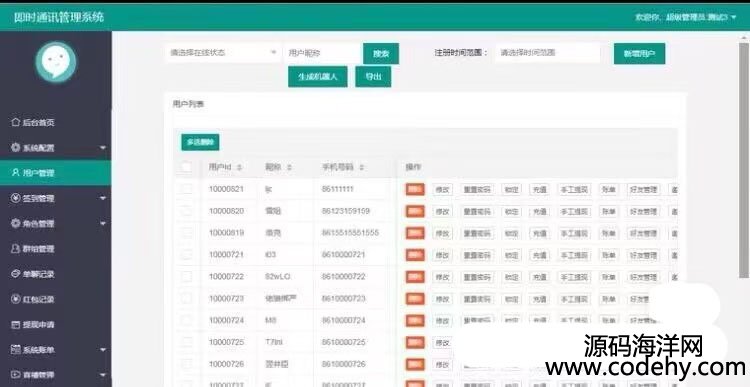Click the 红包记录 sidebar icon
The height and width of the screenshot is (387, 750).
click(x=16, y=299)
